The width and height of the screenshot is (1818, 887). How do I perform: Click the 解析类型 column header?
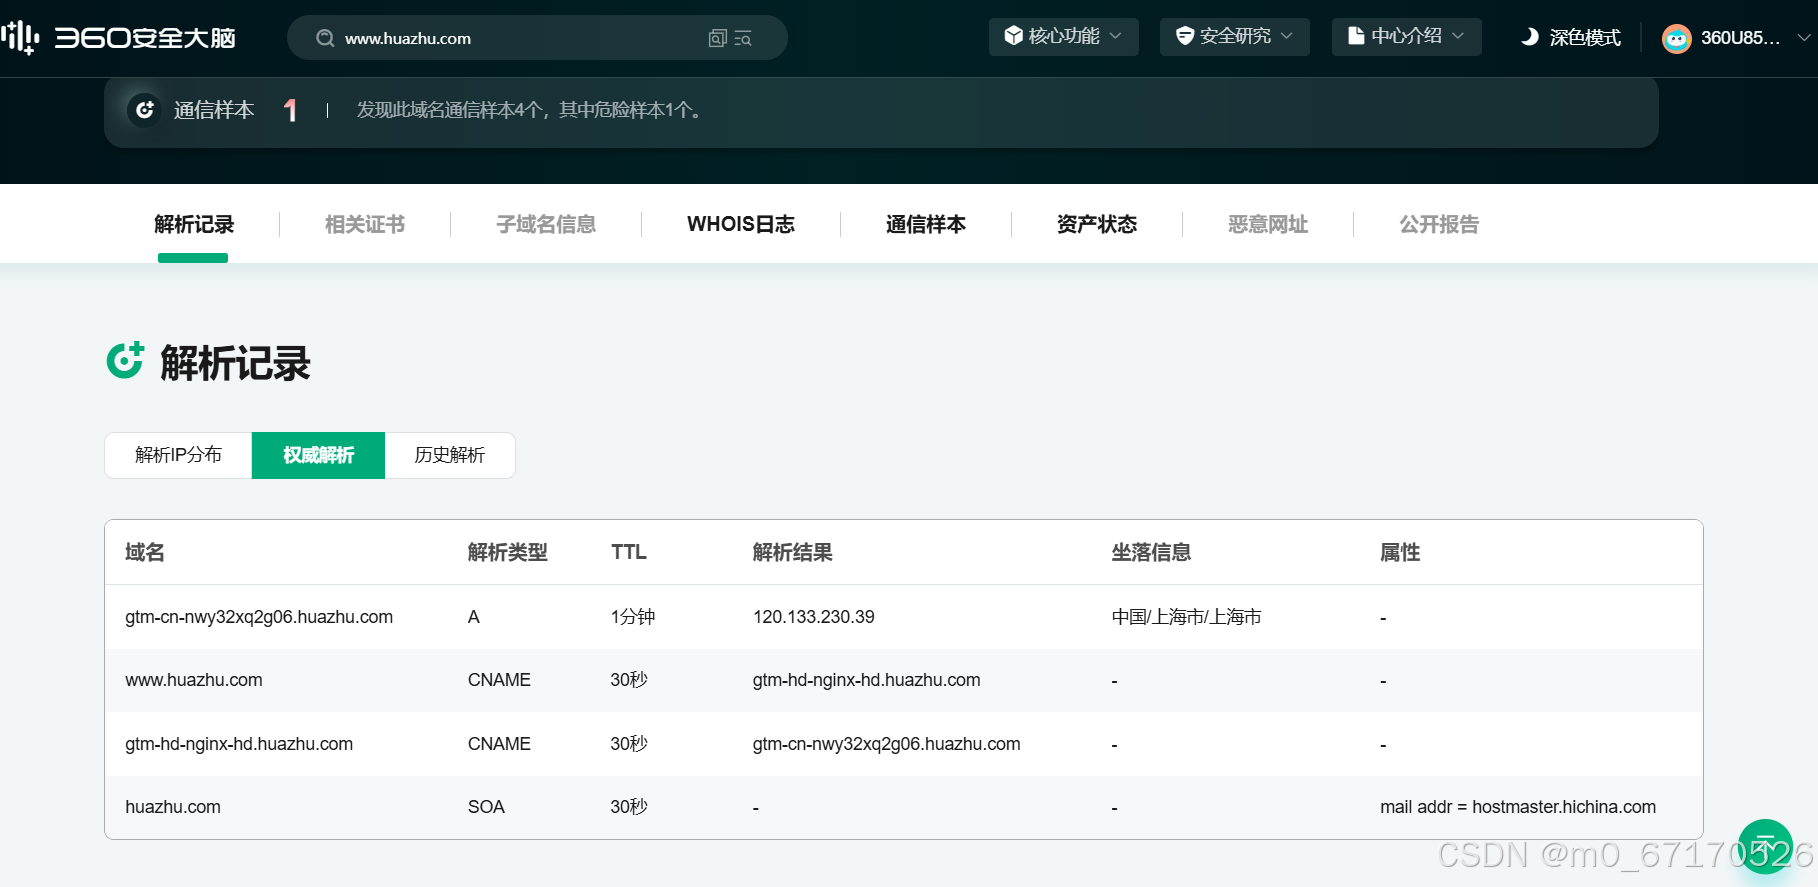[x=508, y=552]
